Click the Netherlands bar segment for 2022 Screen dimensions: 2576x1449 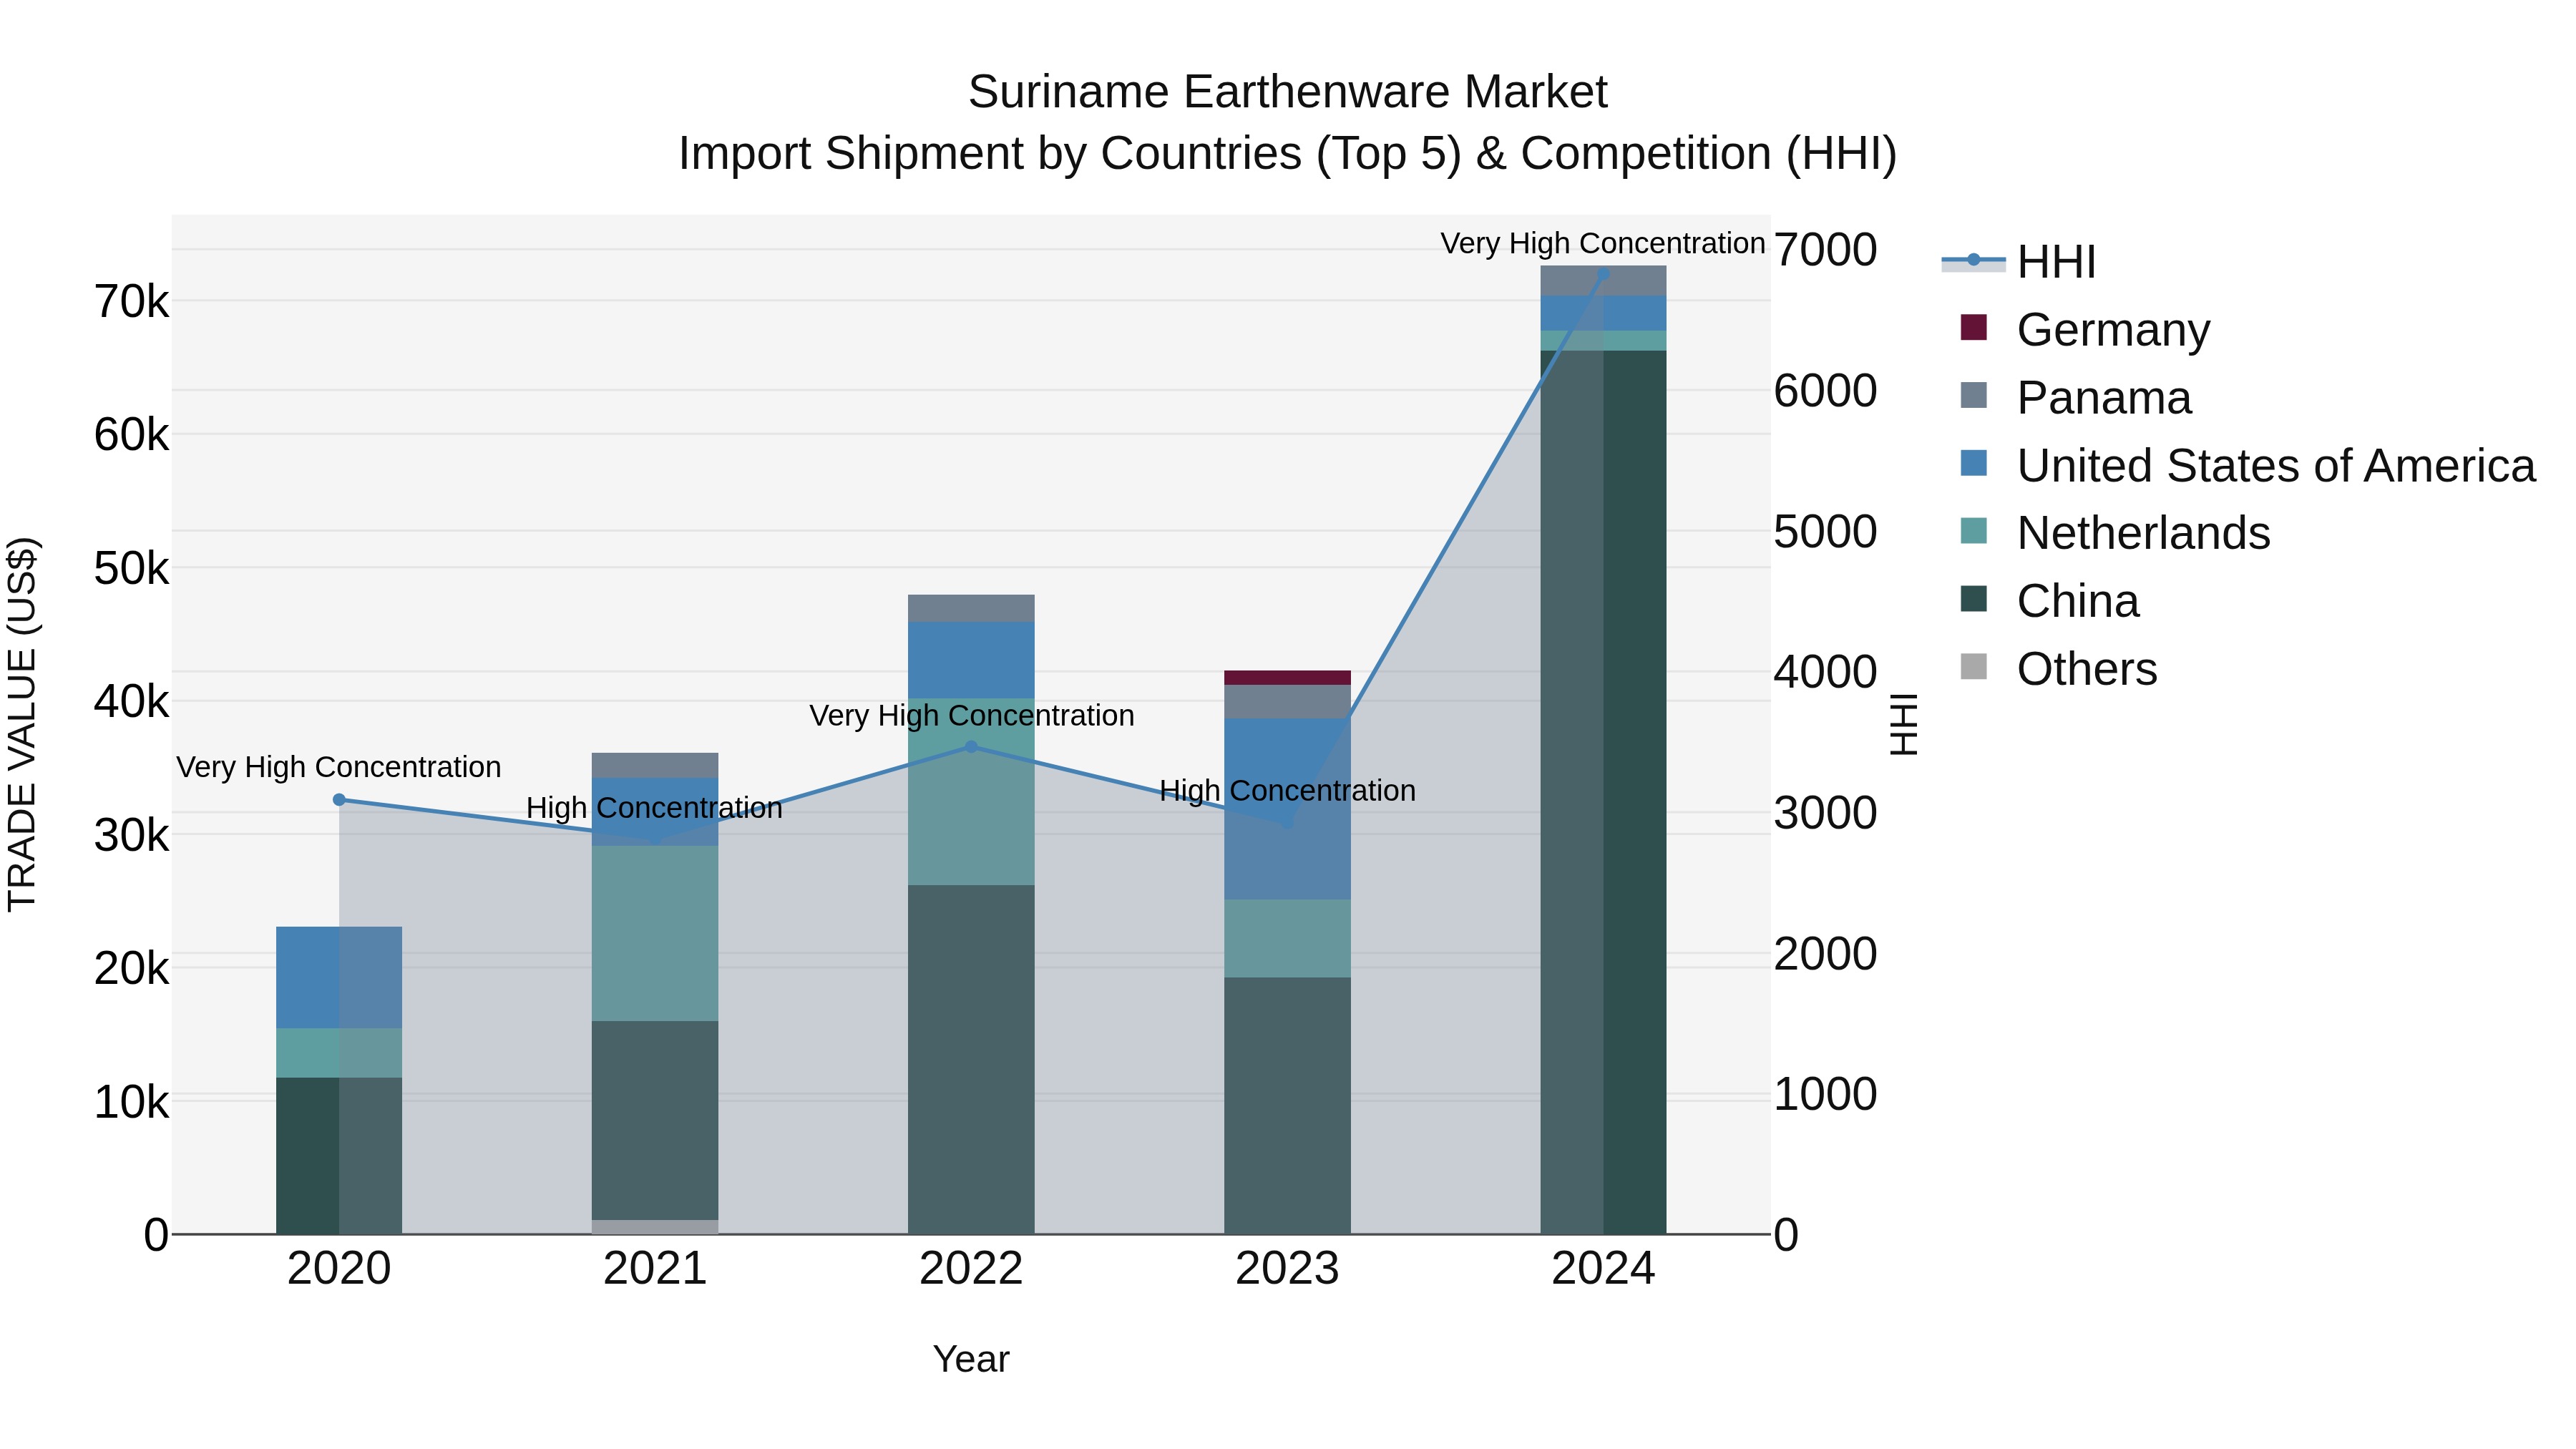pos(971,792)
